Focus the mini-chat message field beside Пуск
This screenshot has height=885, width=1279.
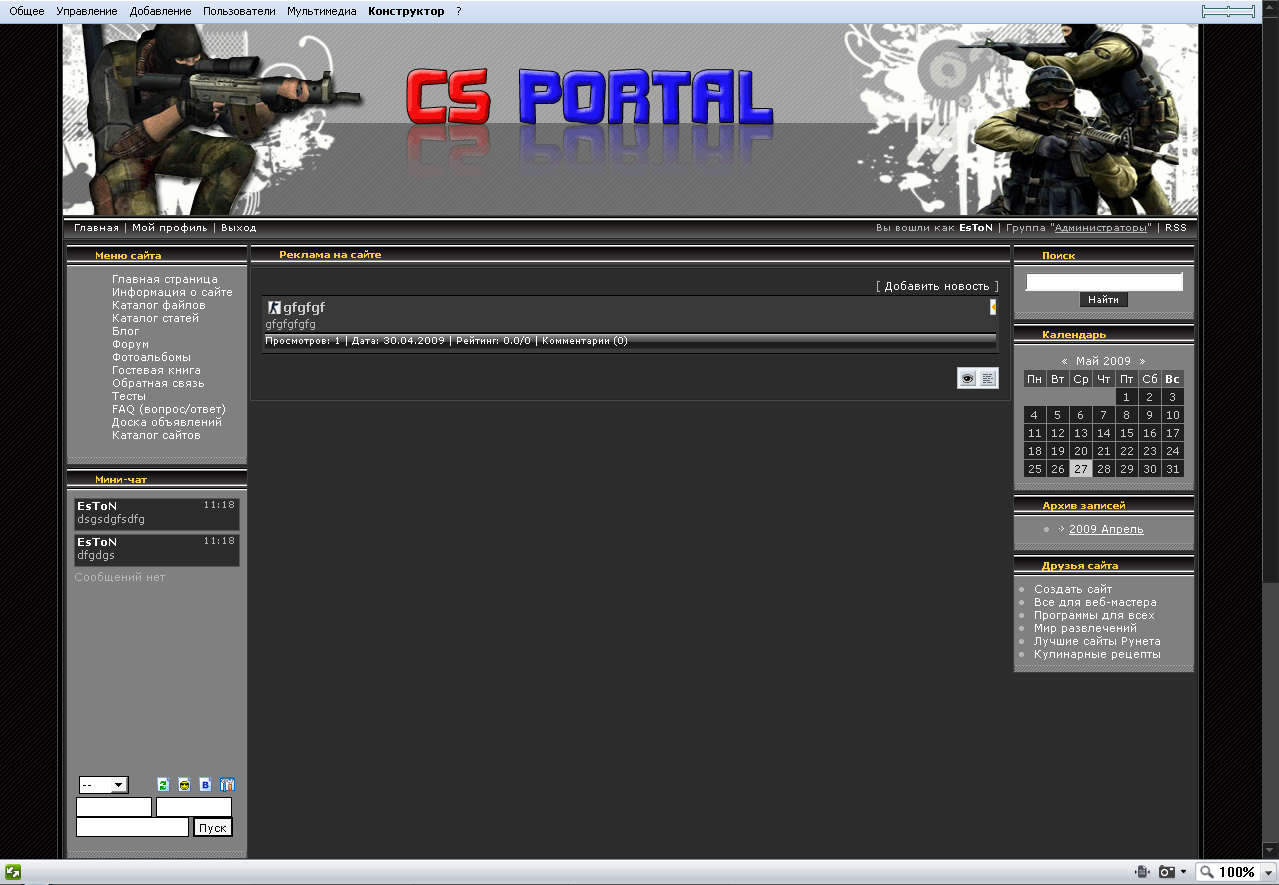click(x=132, y=828)
